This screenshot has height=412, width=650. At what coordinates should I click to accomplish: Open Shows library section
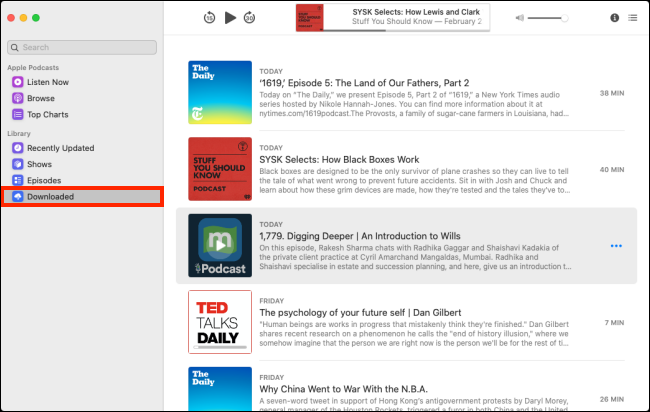pos(82,164)
